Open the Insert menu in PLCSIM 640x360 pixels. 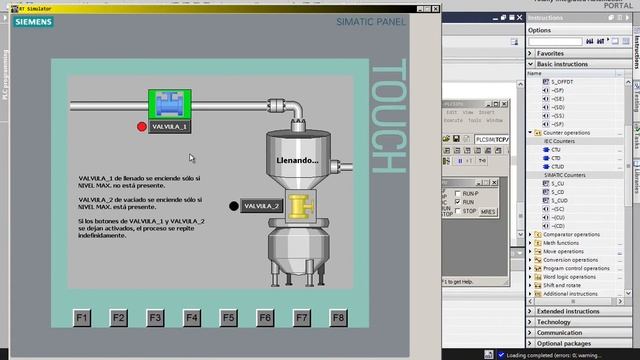[487, 112]
